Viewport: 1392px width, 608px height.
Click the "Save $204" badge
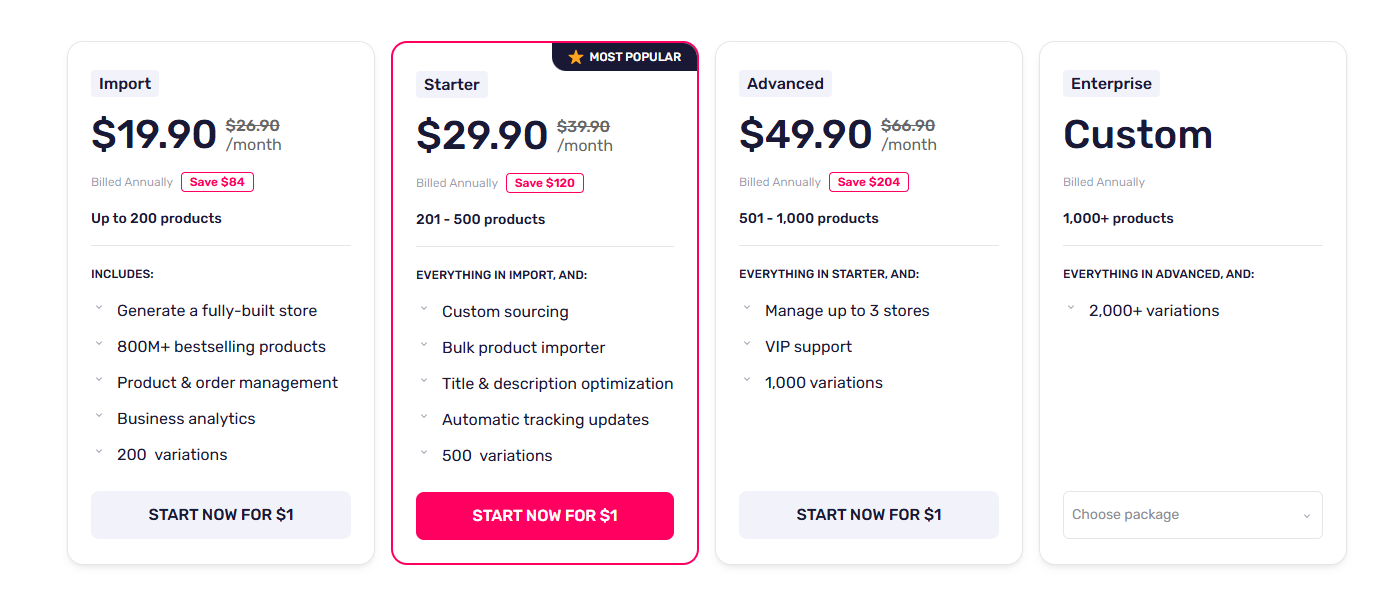point(869,182)
